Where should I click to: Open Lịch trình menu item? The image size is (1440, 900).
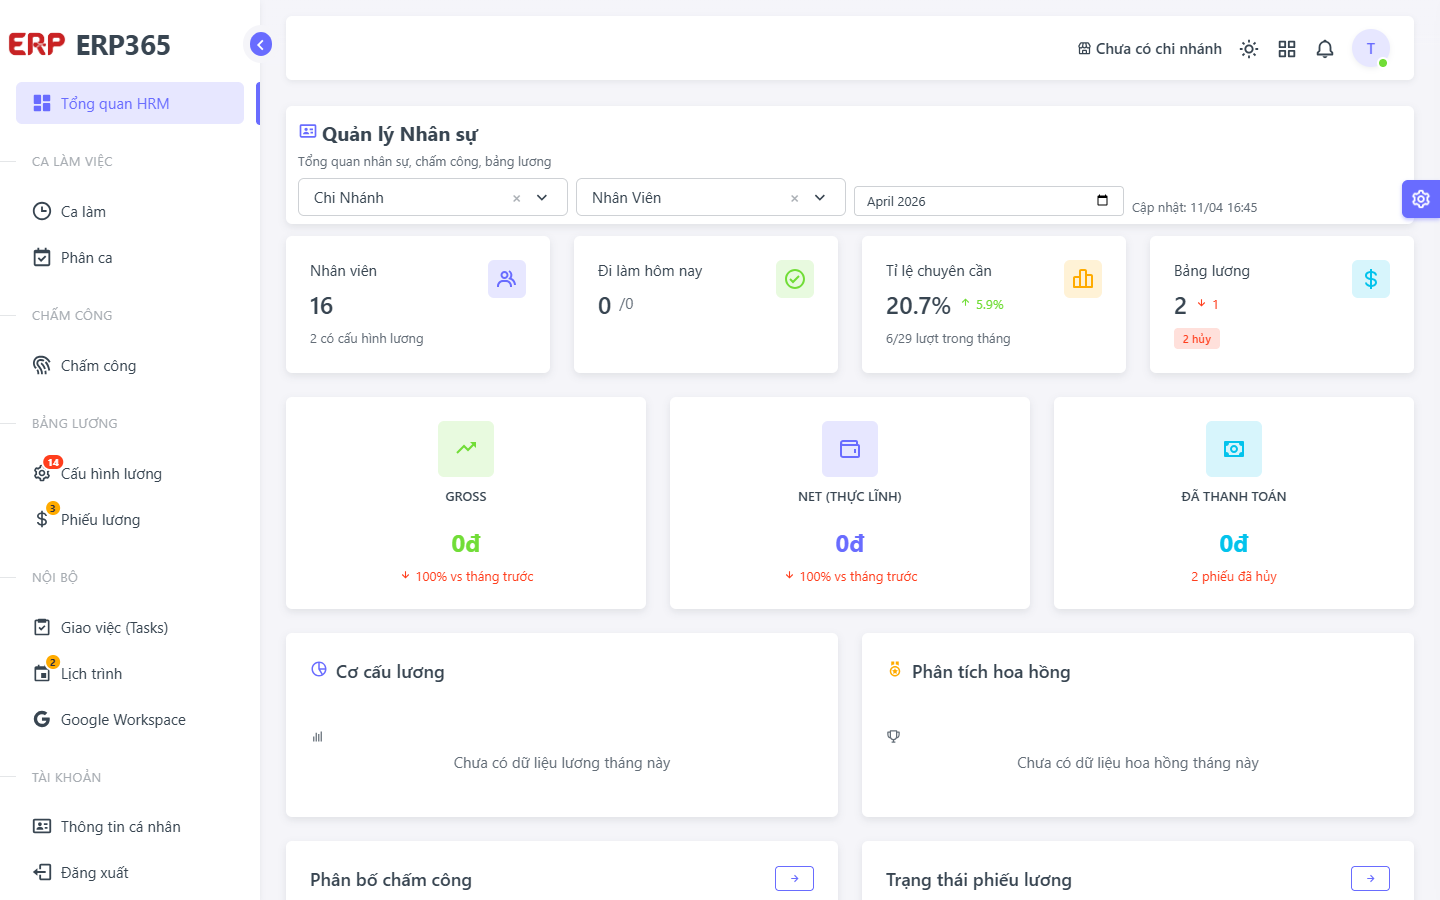click(130, 673)
